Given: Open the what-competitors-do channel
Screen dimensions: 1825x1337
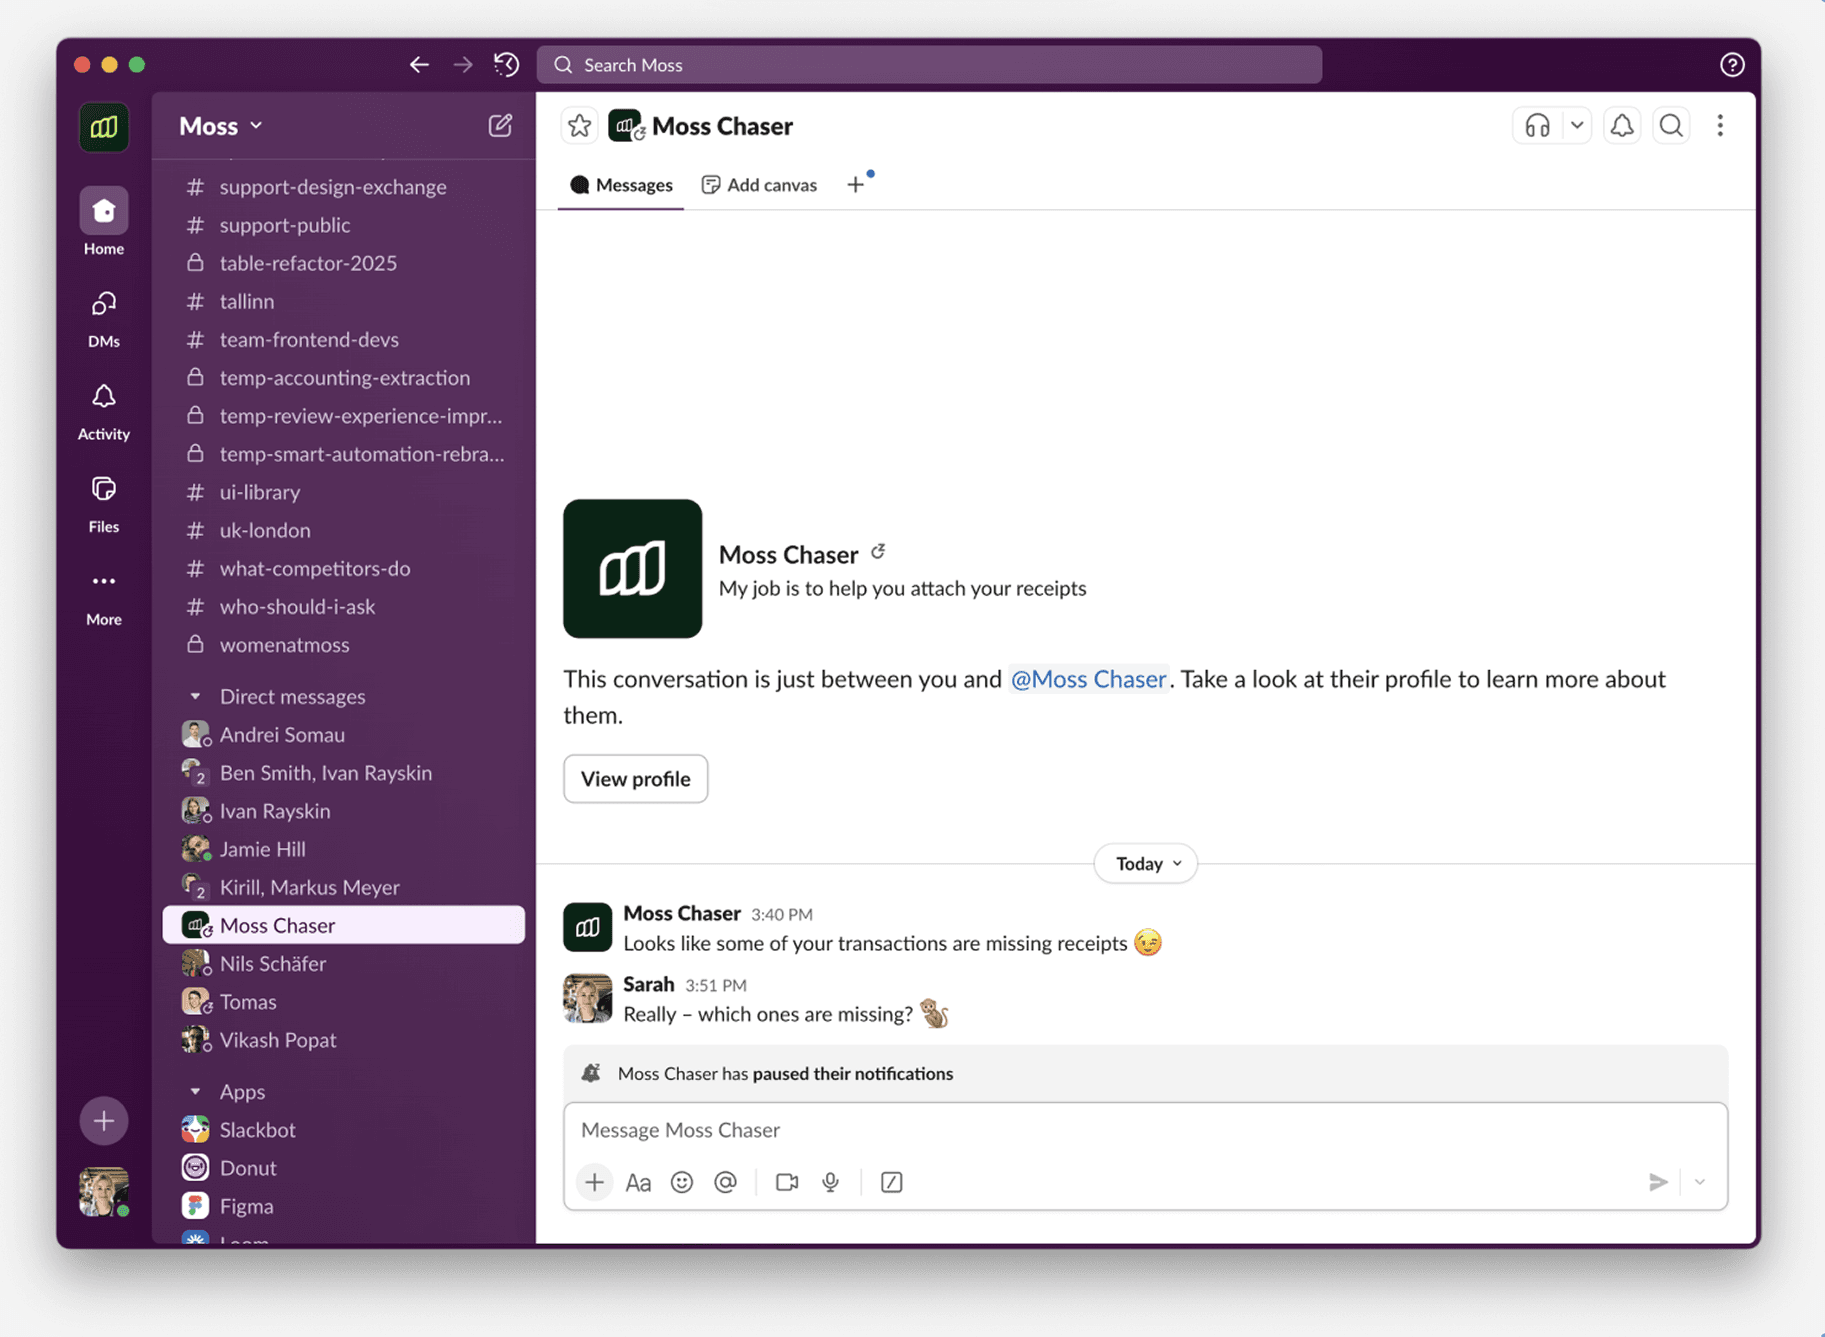Looking at the screenshot, I should pos(343,568).
